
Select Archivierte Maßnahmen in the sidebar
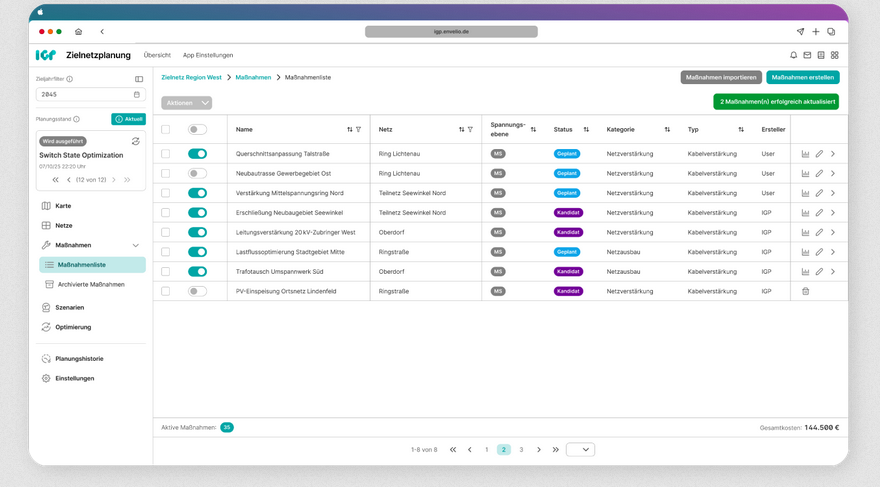pos(91,284)
